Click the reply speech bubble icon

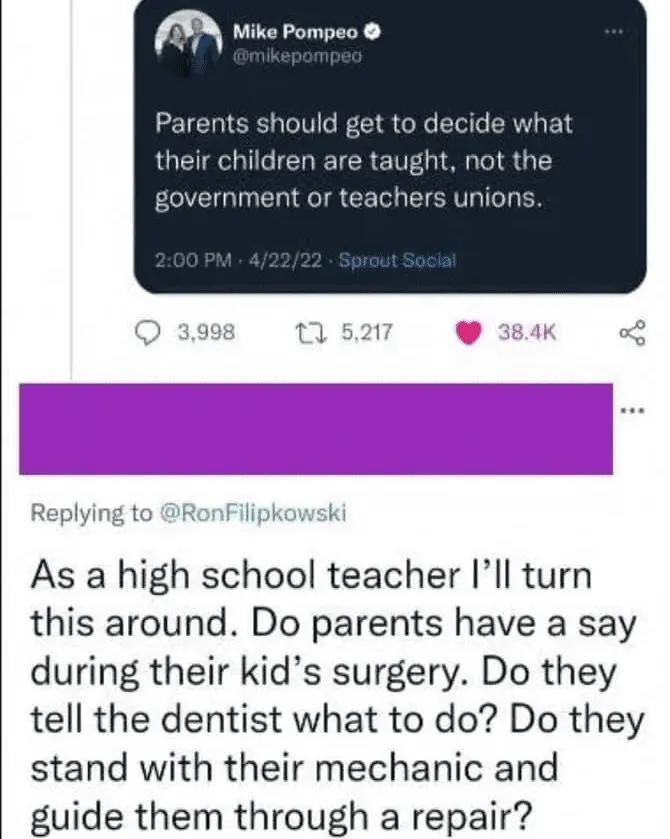(x=146, y=331)
